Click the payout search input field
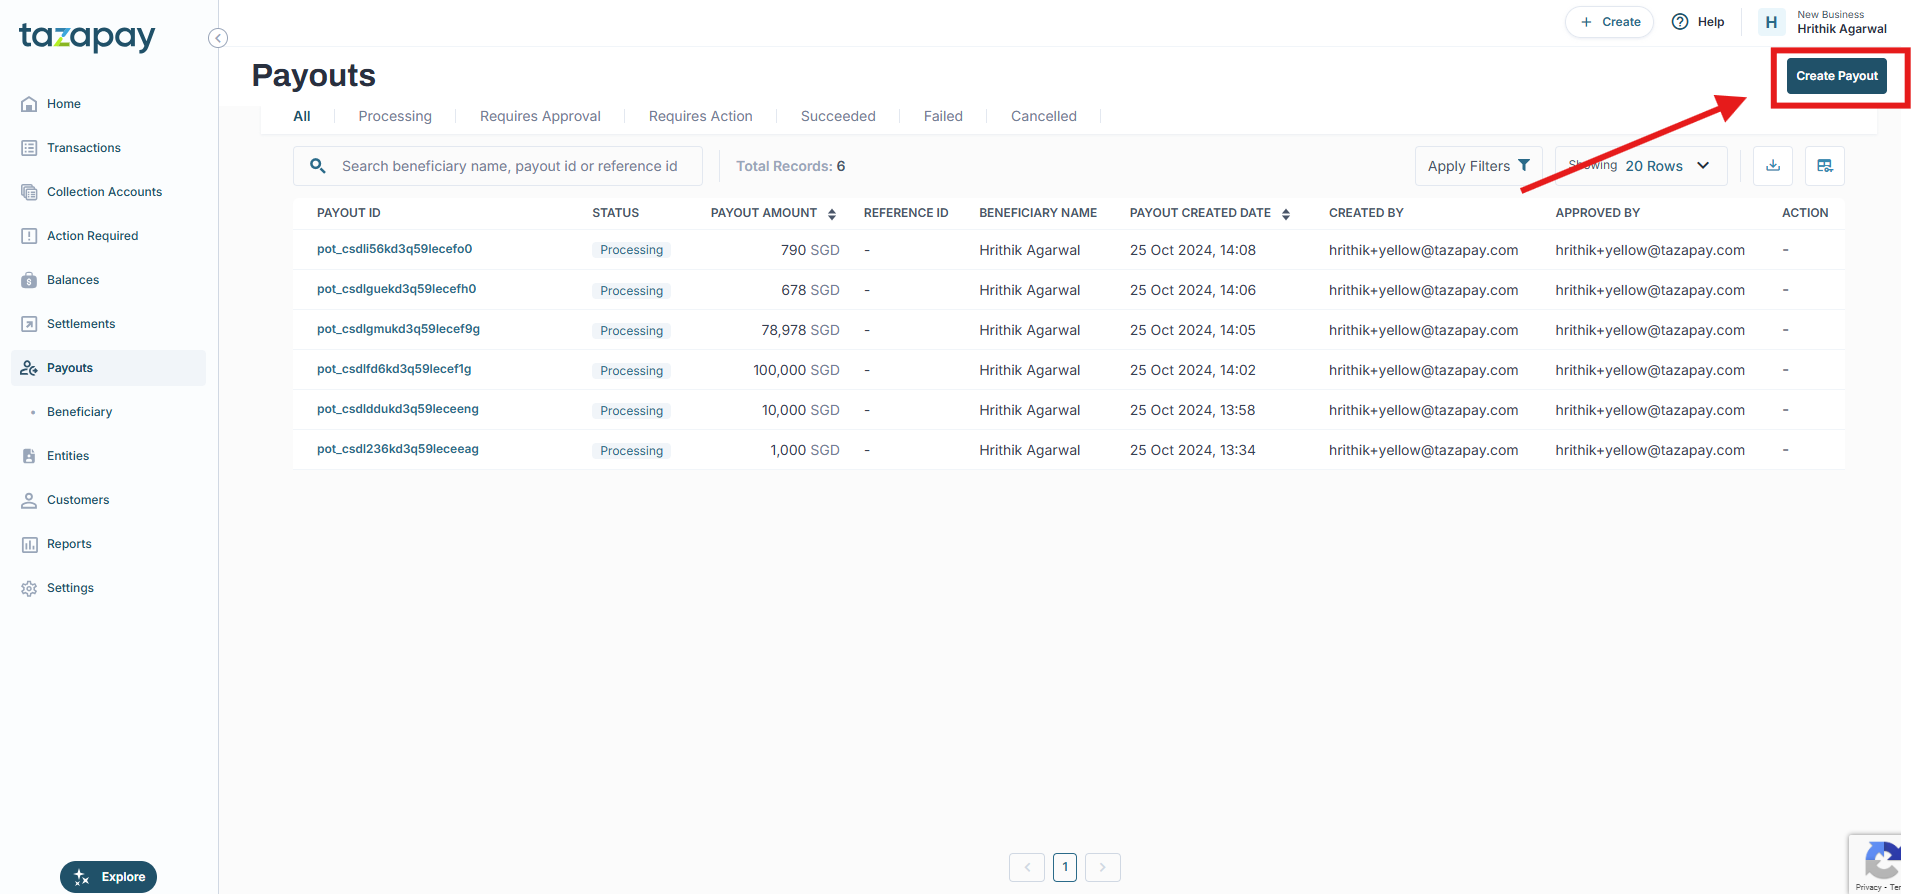This screenshot has width=1911, height=894. coord(498,166)
